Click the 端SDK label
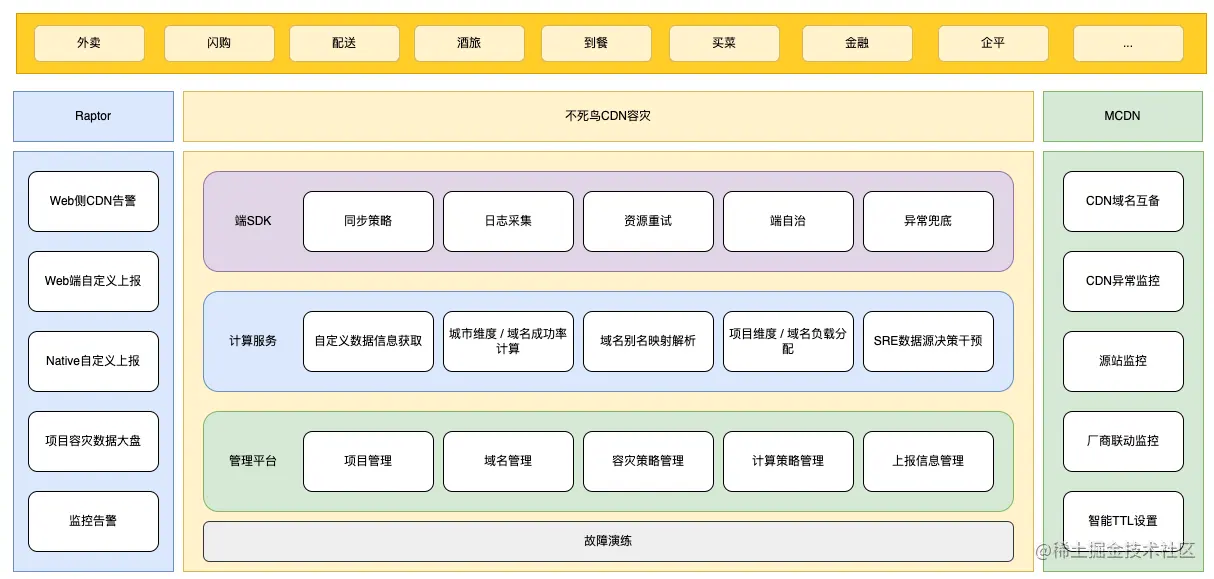The width and height of the screenshot is (1214, 579). 253,221
